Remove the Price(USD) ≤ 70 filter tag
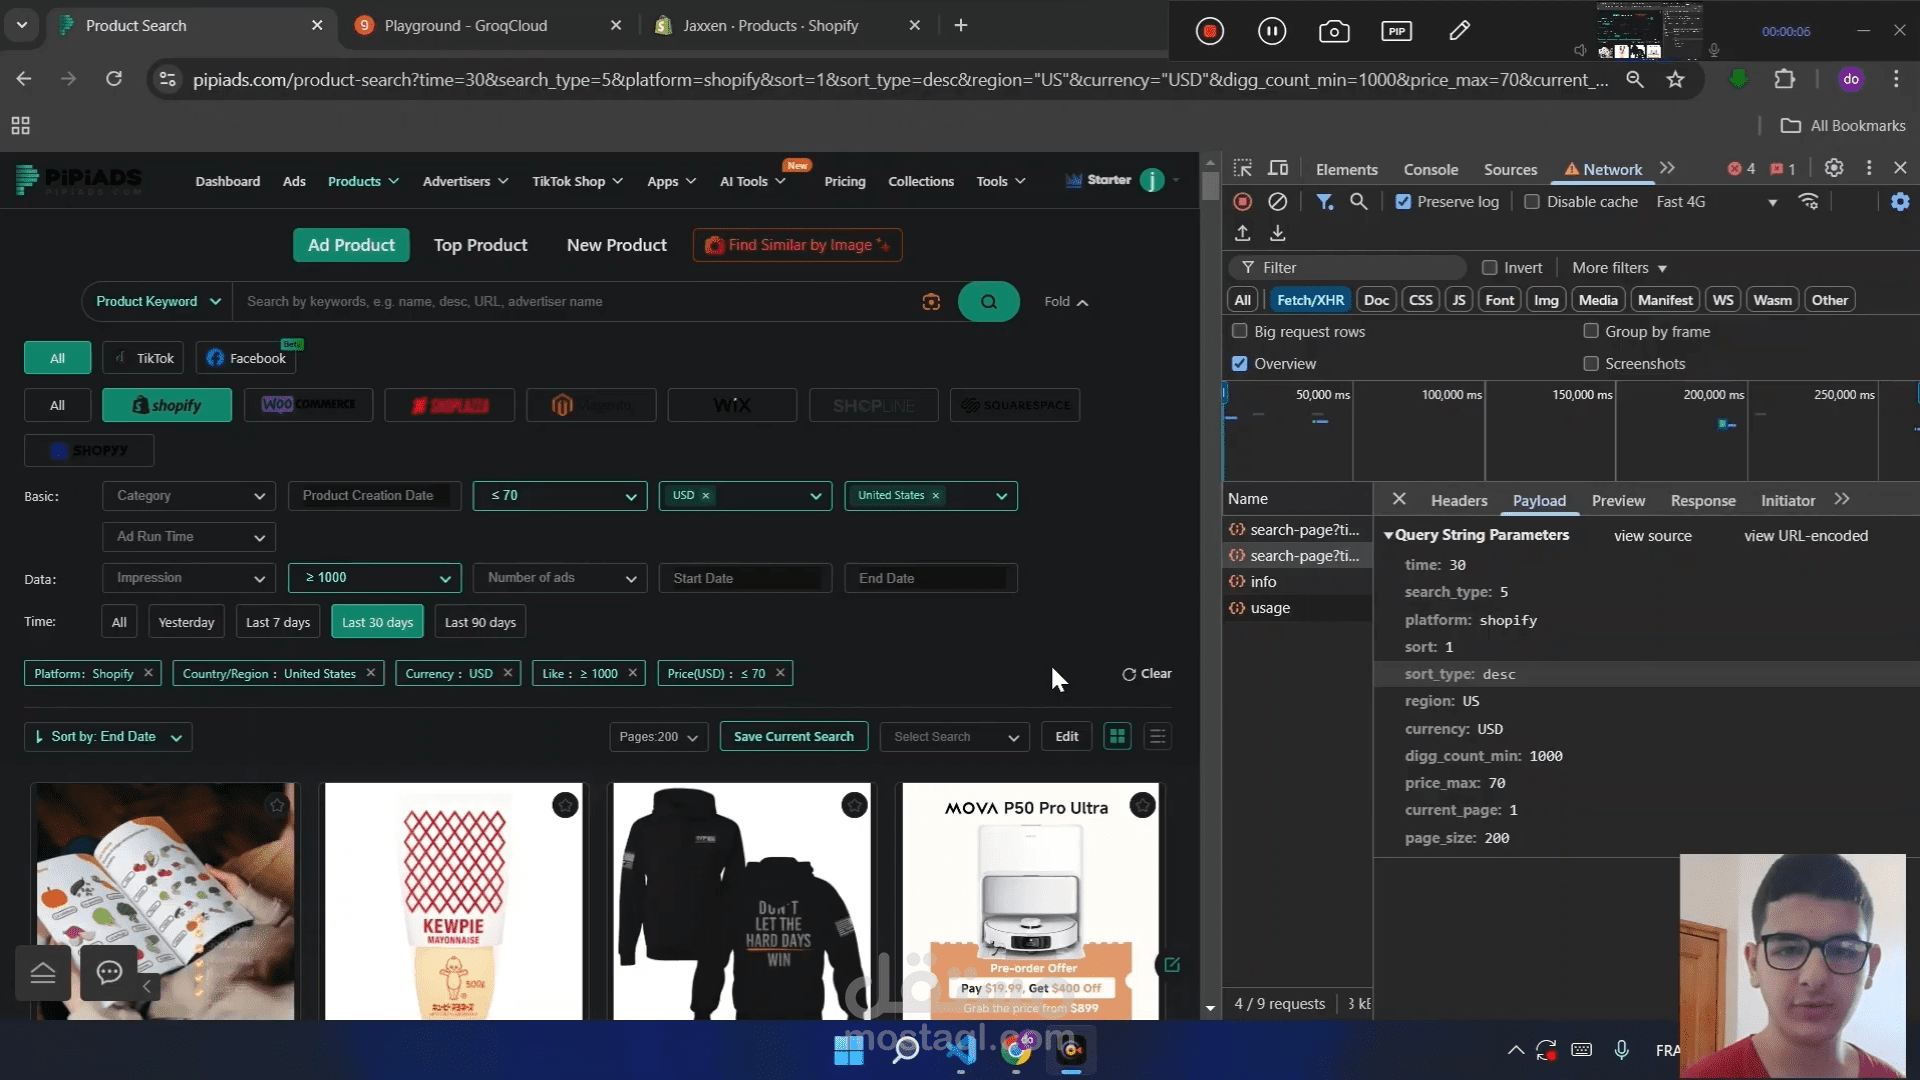This screenshot has height=1080, width=1920. coord(780,673)
